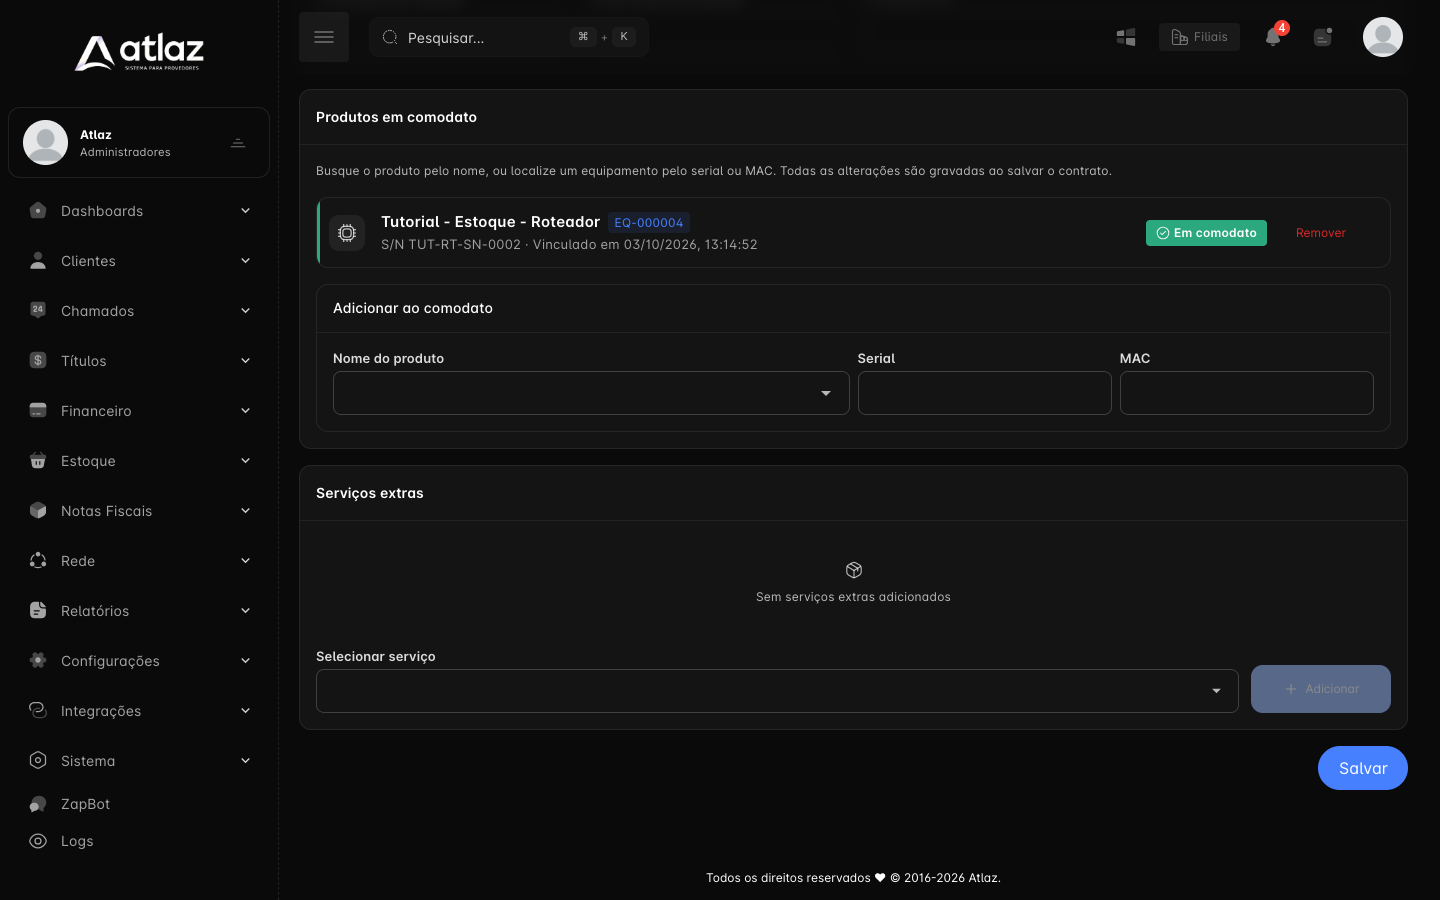The image size is (1440, 900).
Task: Click the ZapBot chat bubble icon
Action: [x=38, y=804]
